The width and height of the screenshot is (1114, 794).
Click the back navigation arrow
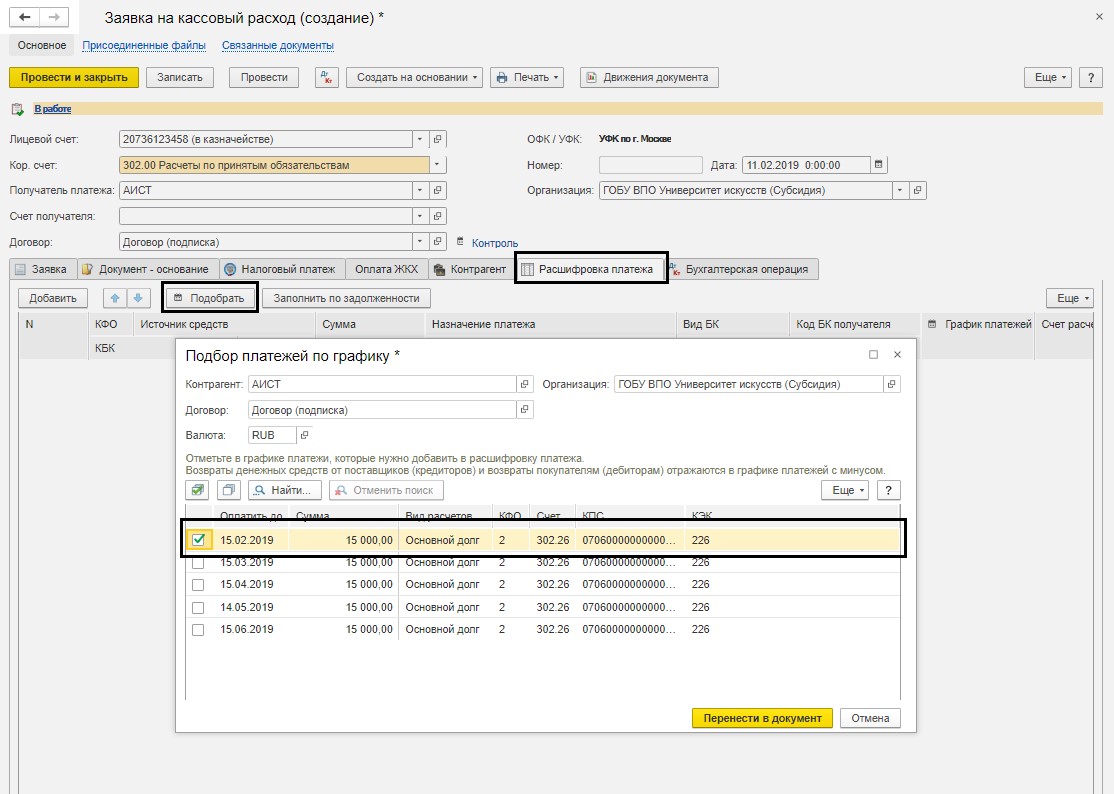tap(25, 17)
